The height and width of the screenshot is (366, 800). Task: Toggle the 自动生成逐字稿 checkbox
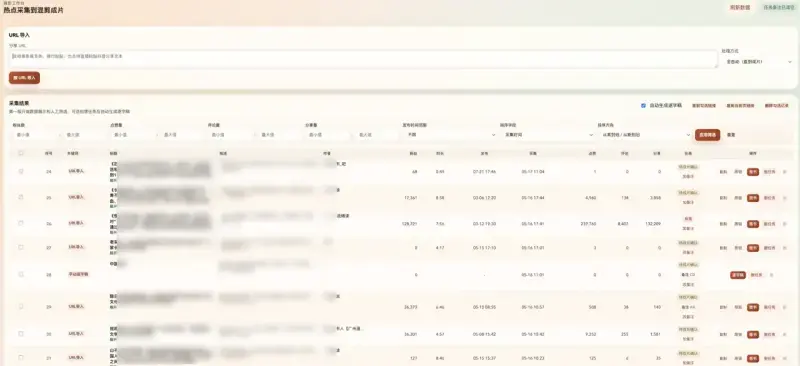643,106
